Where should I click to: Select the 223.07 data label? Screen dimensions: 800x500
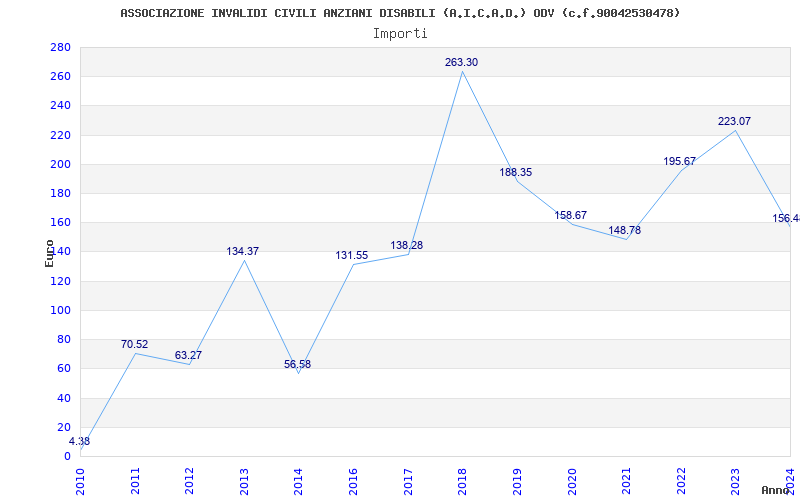(734, 121)
